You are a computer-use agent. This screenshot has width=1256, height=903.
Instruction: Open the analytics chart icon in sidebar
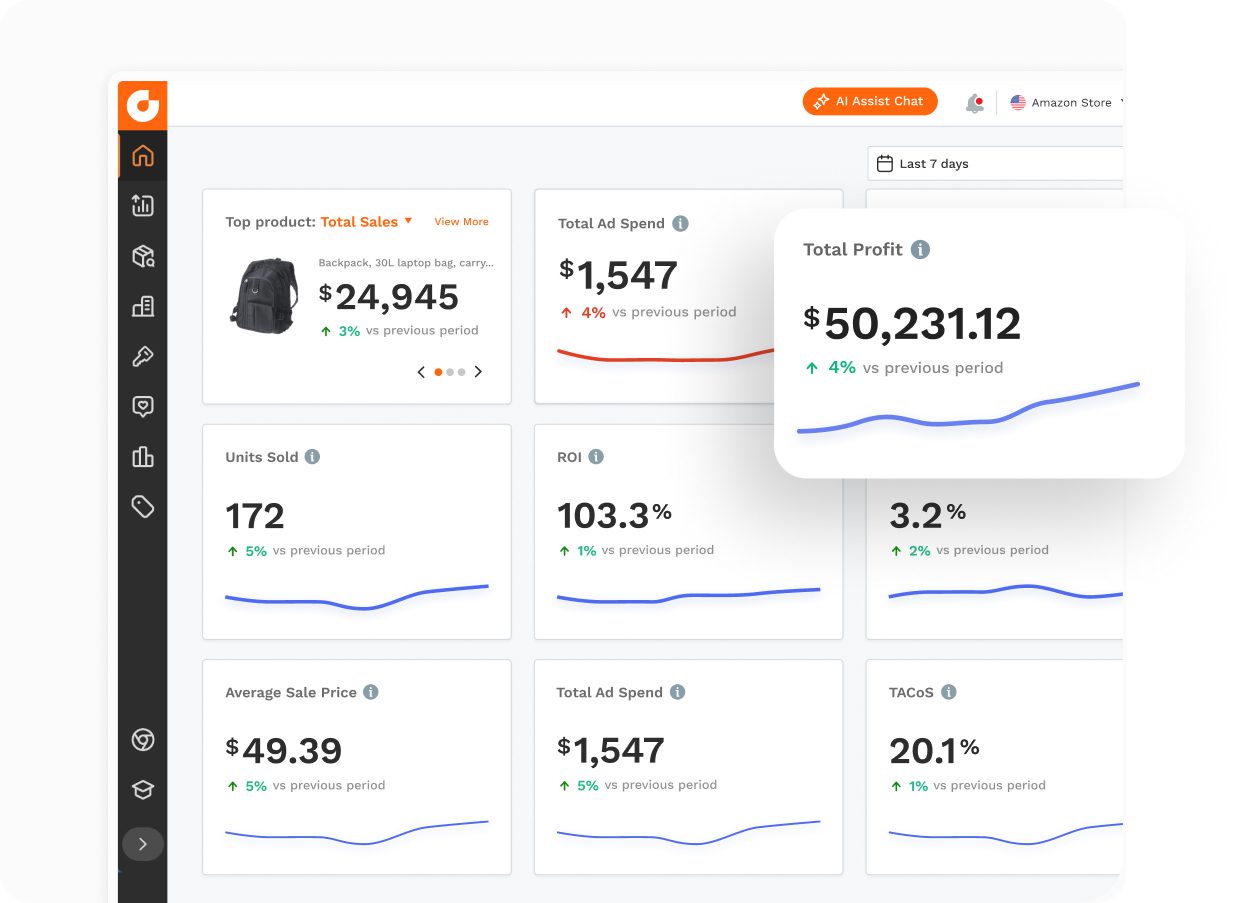pyautogui.click(x=142, y=205)
